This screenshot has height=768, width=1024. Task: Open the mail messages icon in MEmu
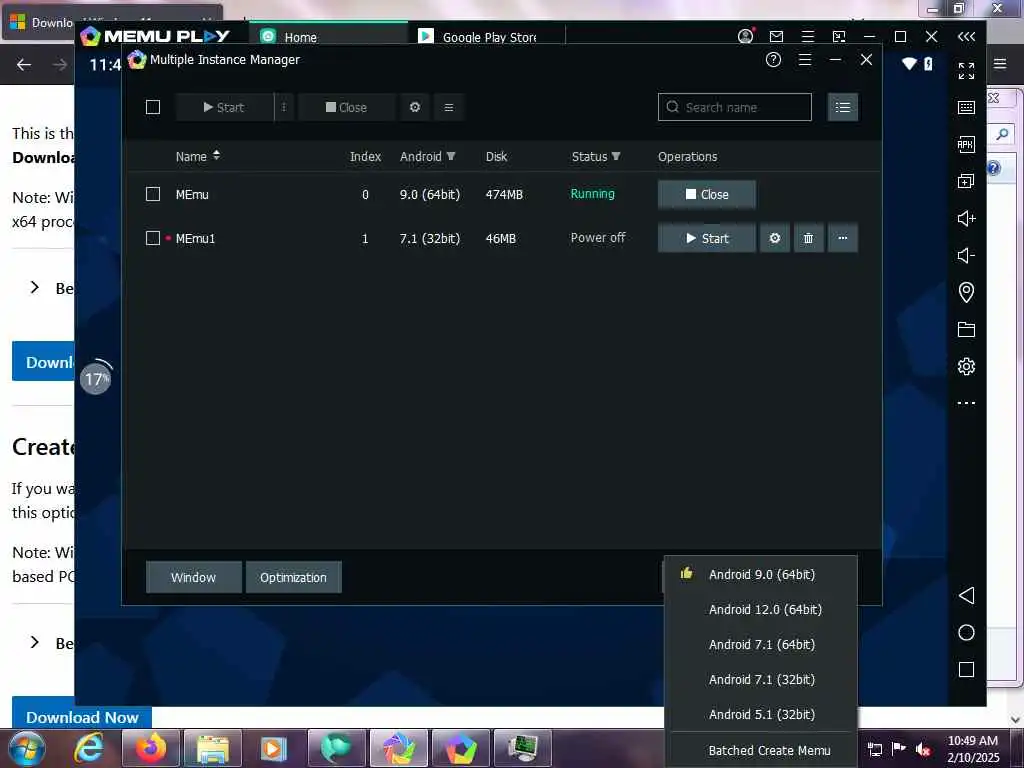[776, 37]
